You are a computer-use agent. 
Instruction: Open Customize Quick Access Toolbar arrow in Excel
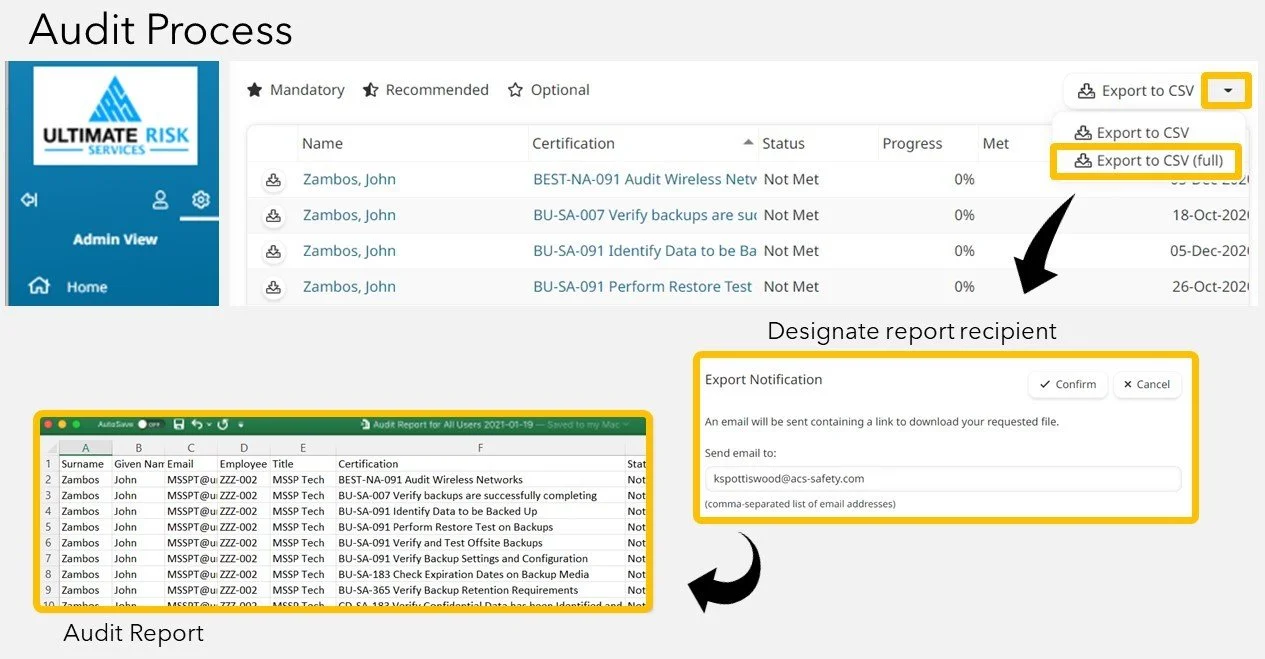(x=241, y=425)
